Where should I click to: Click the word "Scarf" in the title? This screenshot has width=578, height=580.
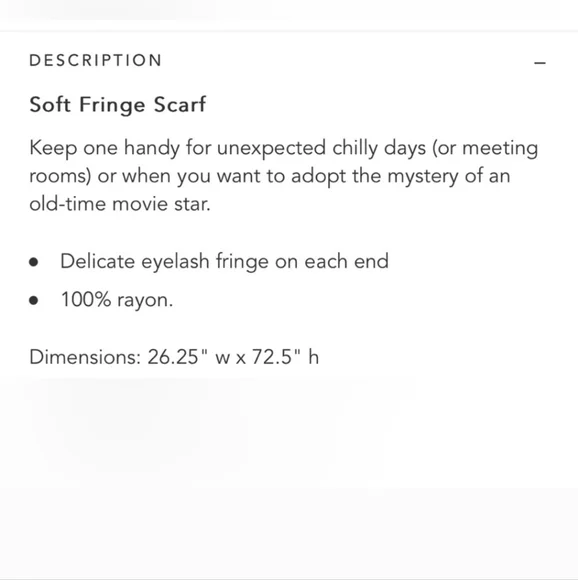180,104
